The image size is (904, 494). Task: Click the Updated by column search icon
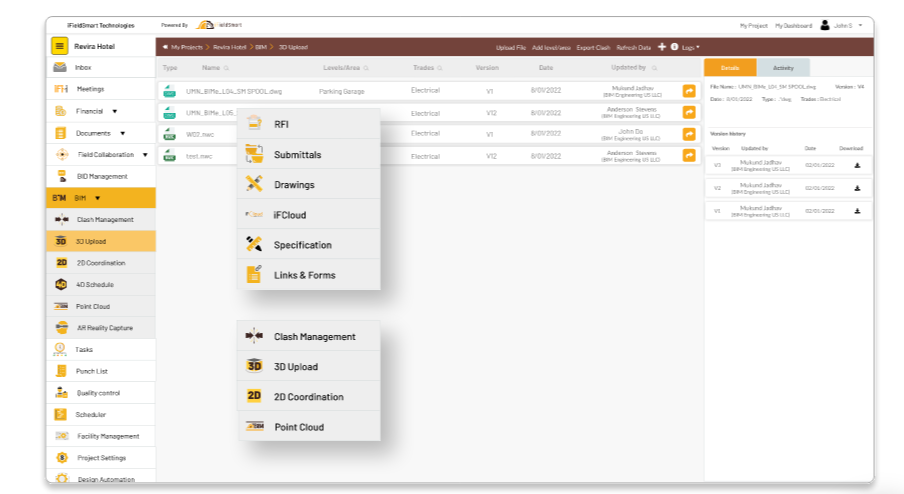coord(654,68)
